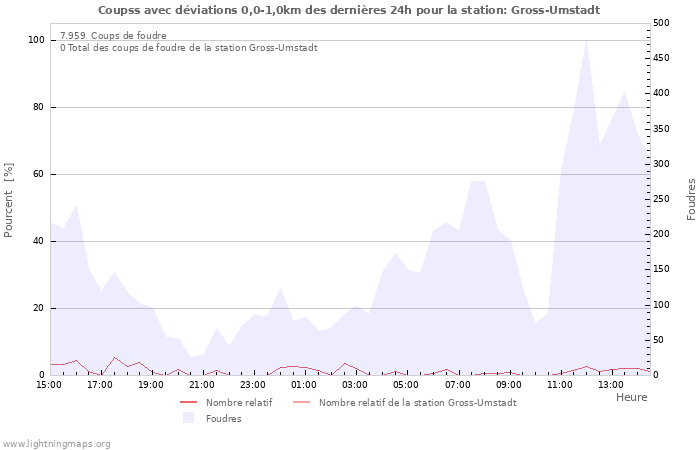Click the 05:00 time tick label
700x450 pixels.
(406, 385)
